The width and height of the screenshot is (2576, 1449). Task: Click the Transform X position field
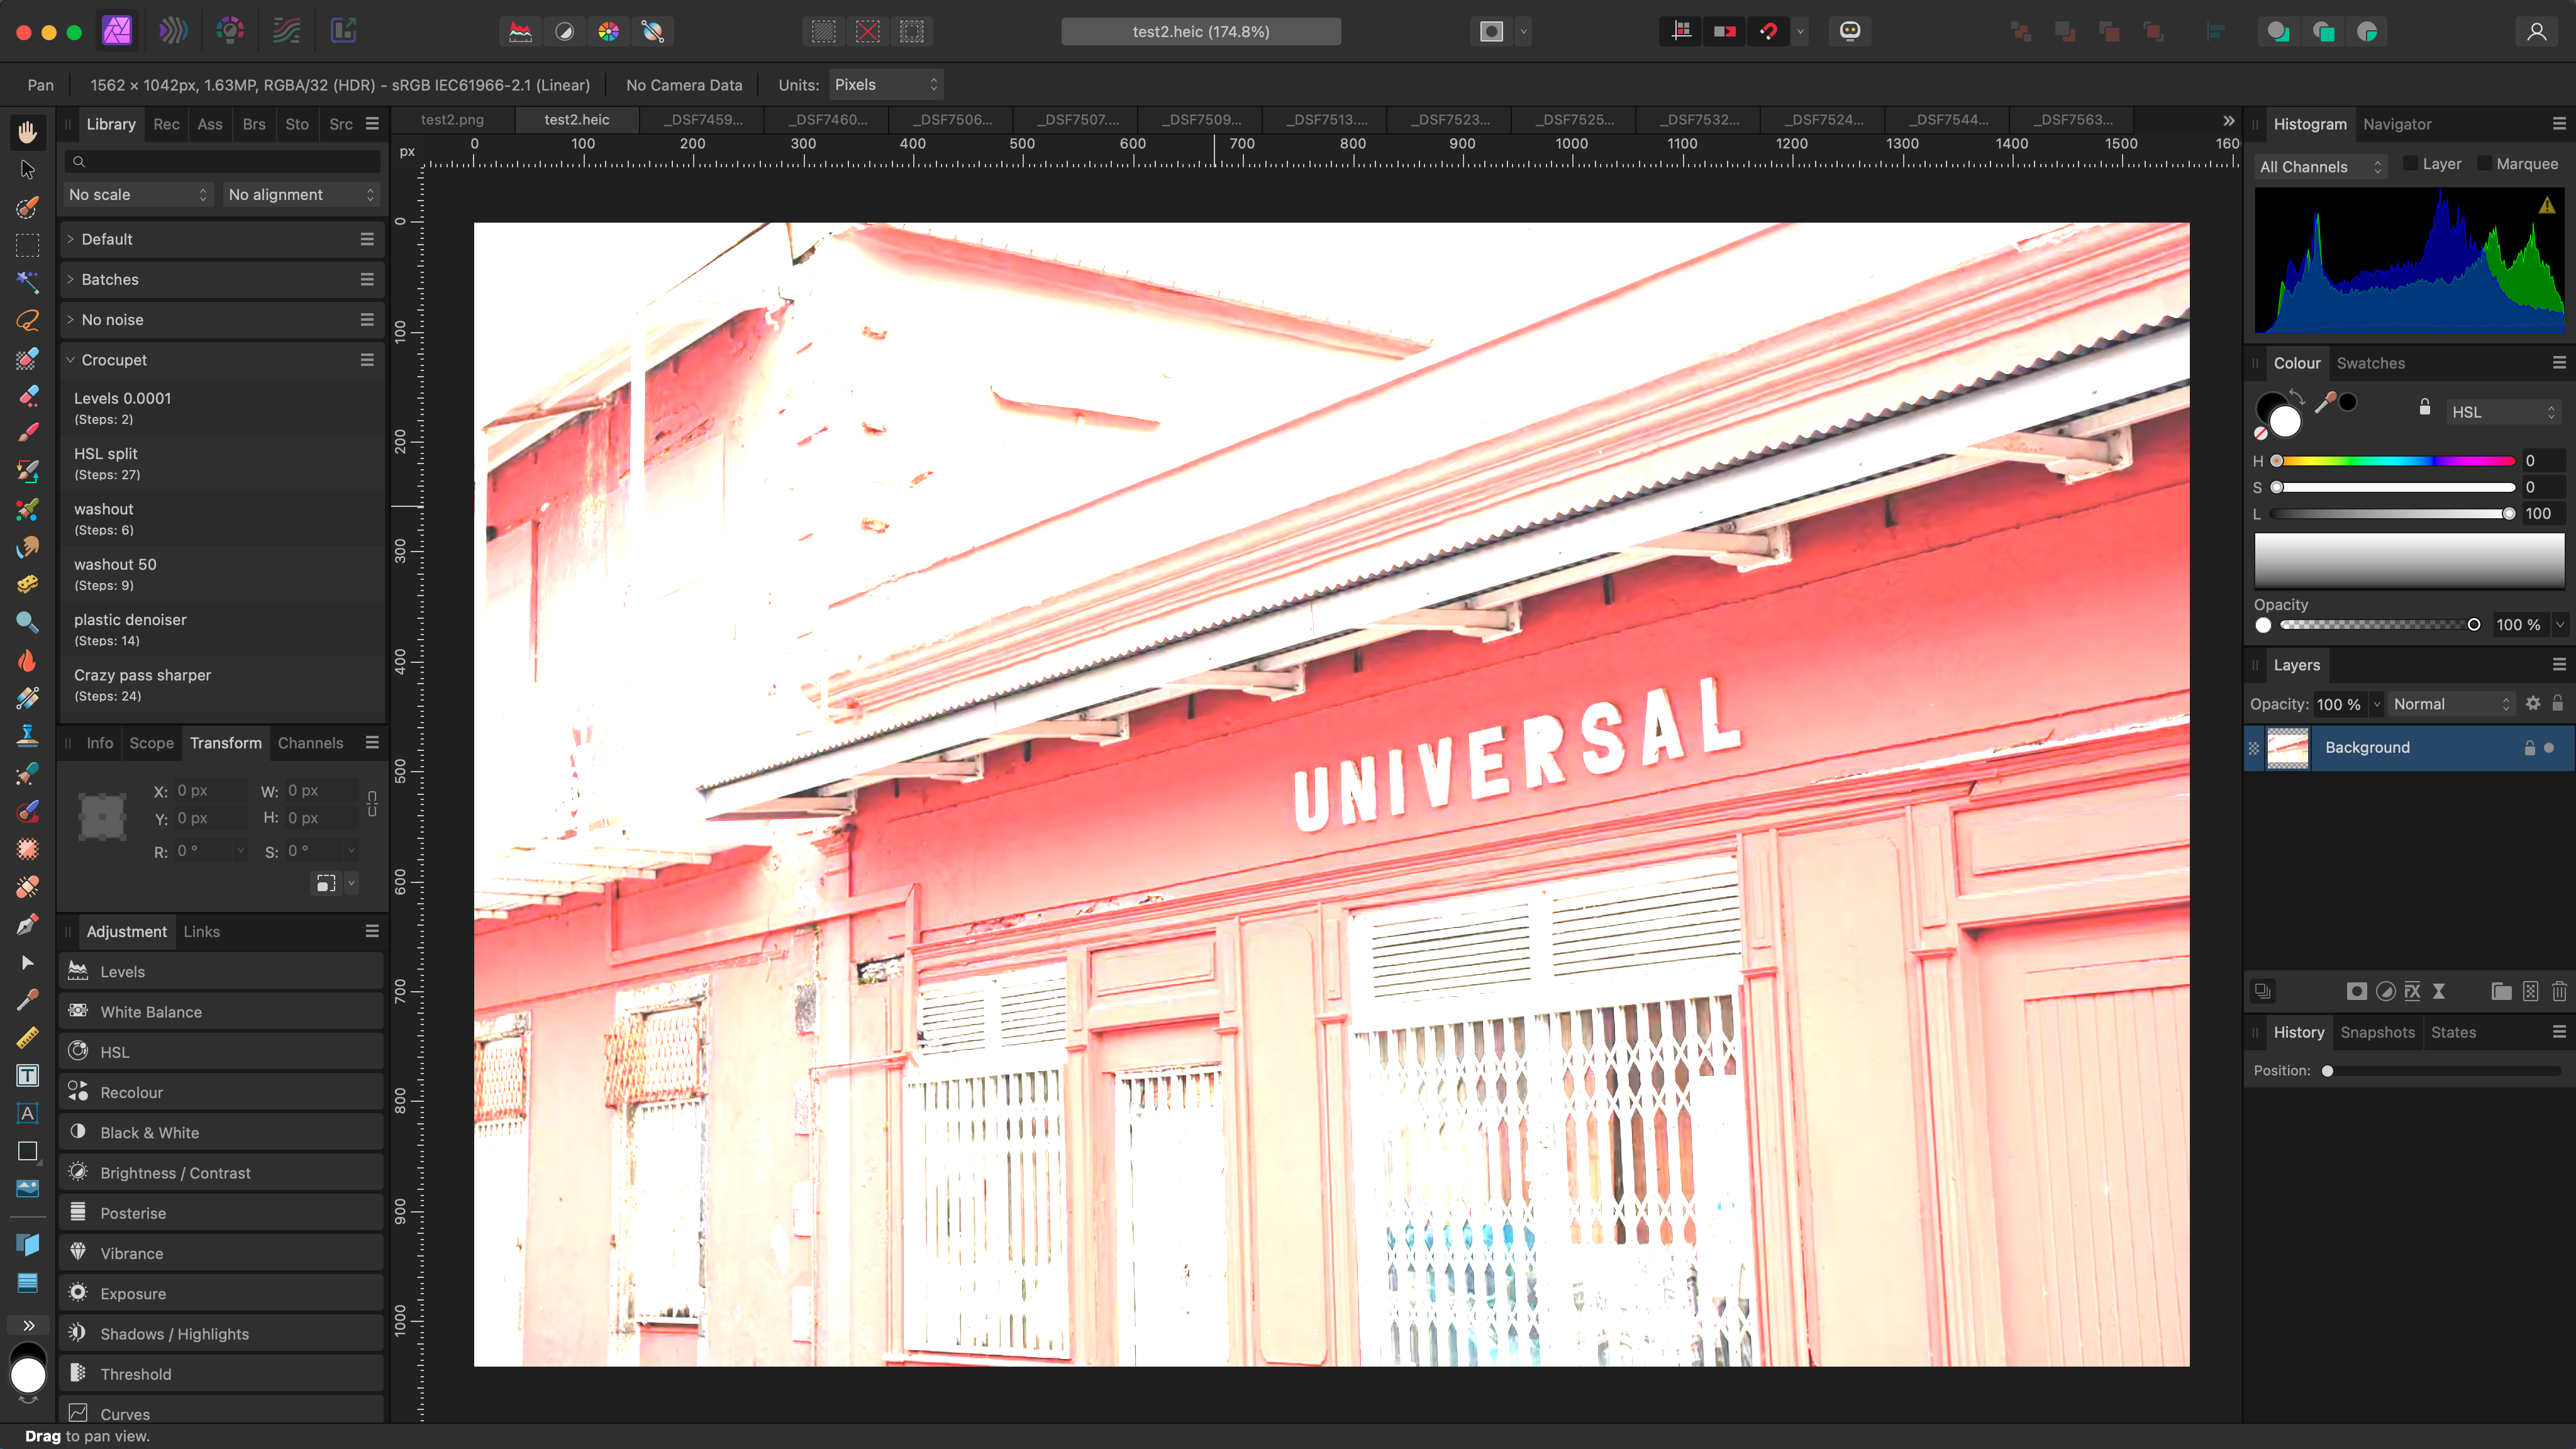click(210, 790)
